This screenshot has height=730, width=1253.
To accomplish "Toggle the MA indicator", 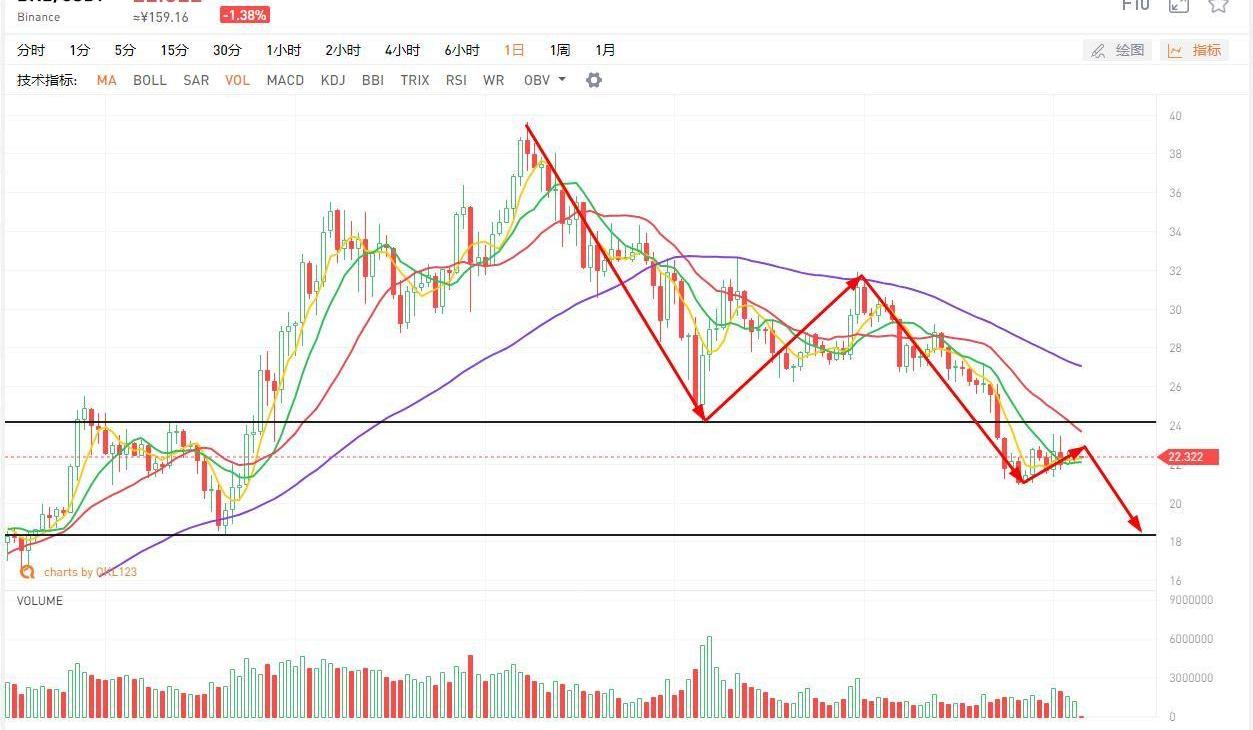I will pos(106,80).
